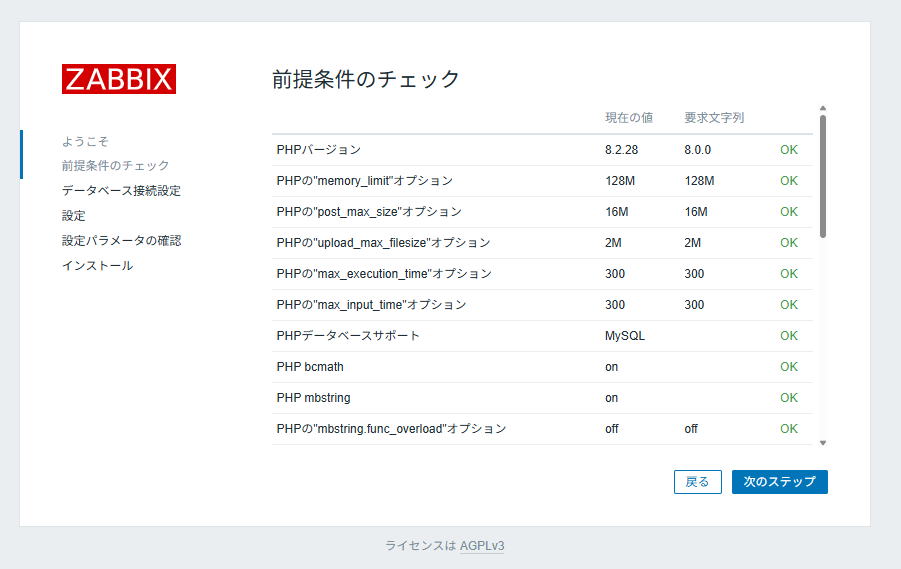Click OK status for PHP bcmath
Screen dimensions: 901x569
(789, 367)
